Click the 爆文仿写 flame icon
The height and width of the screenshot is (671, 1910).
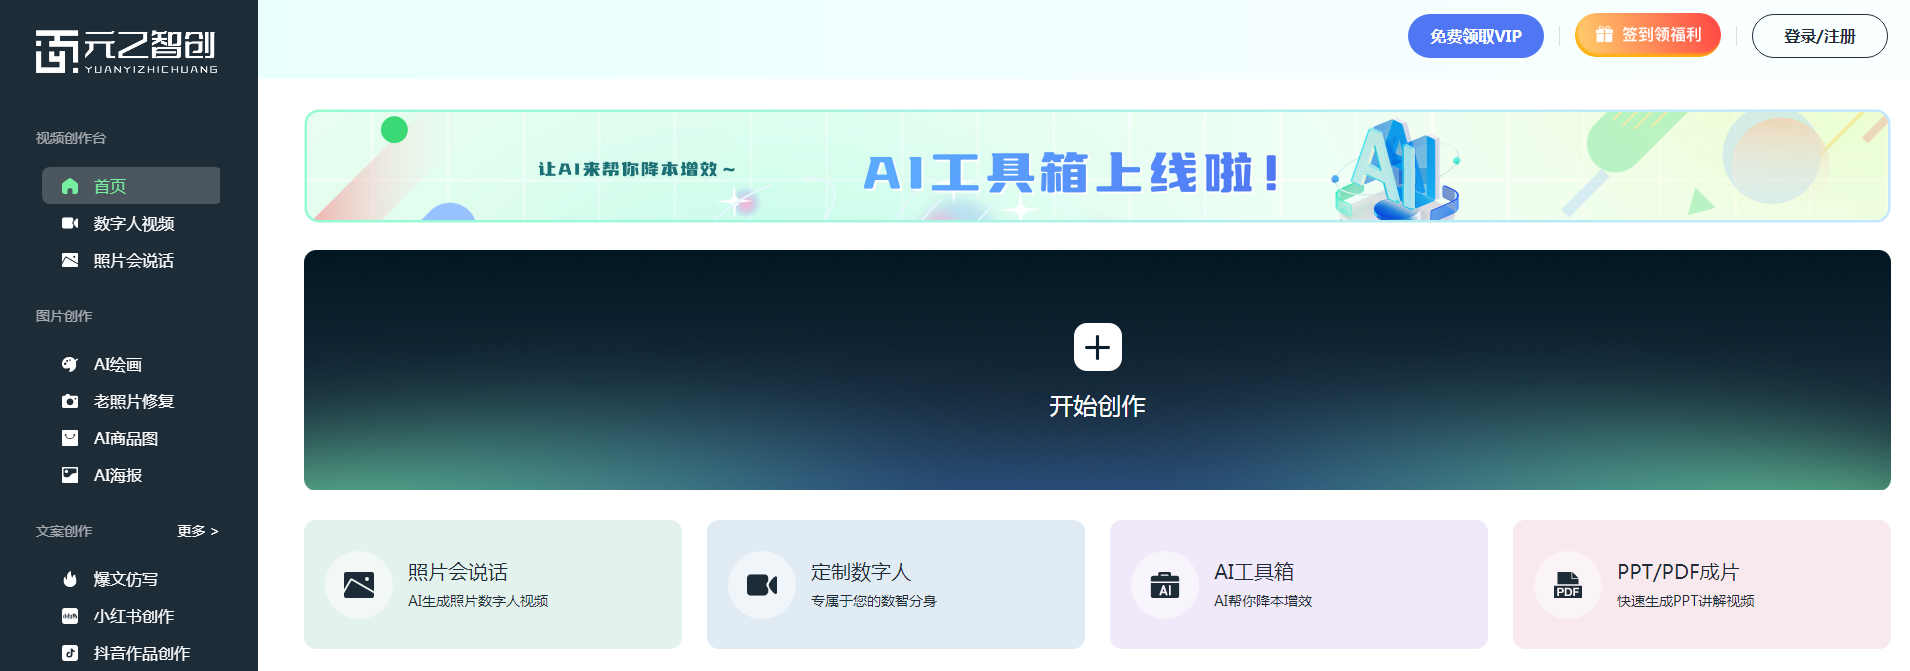pos(70,579)
